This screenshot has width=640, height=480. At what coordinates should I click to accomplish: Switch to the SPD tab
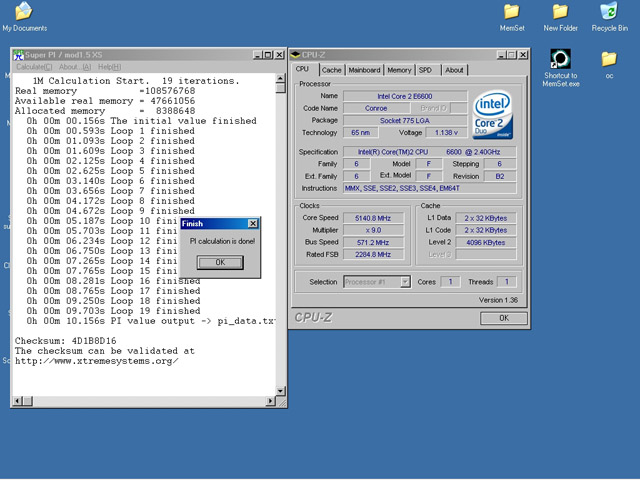click(426, 70)
